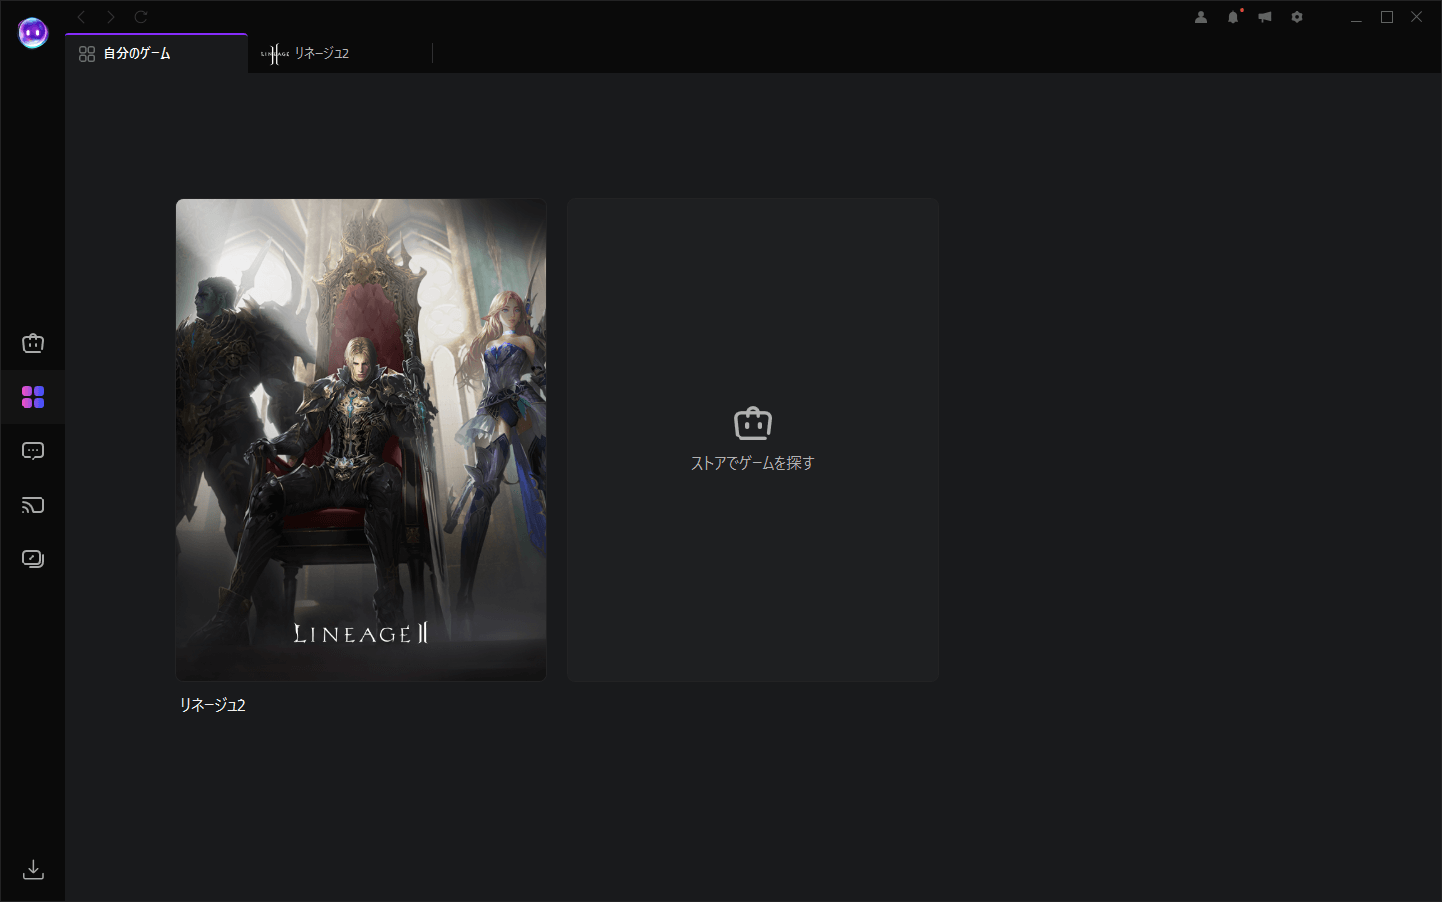
Task: Go forward using the right arrow
Action: 111,17
